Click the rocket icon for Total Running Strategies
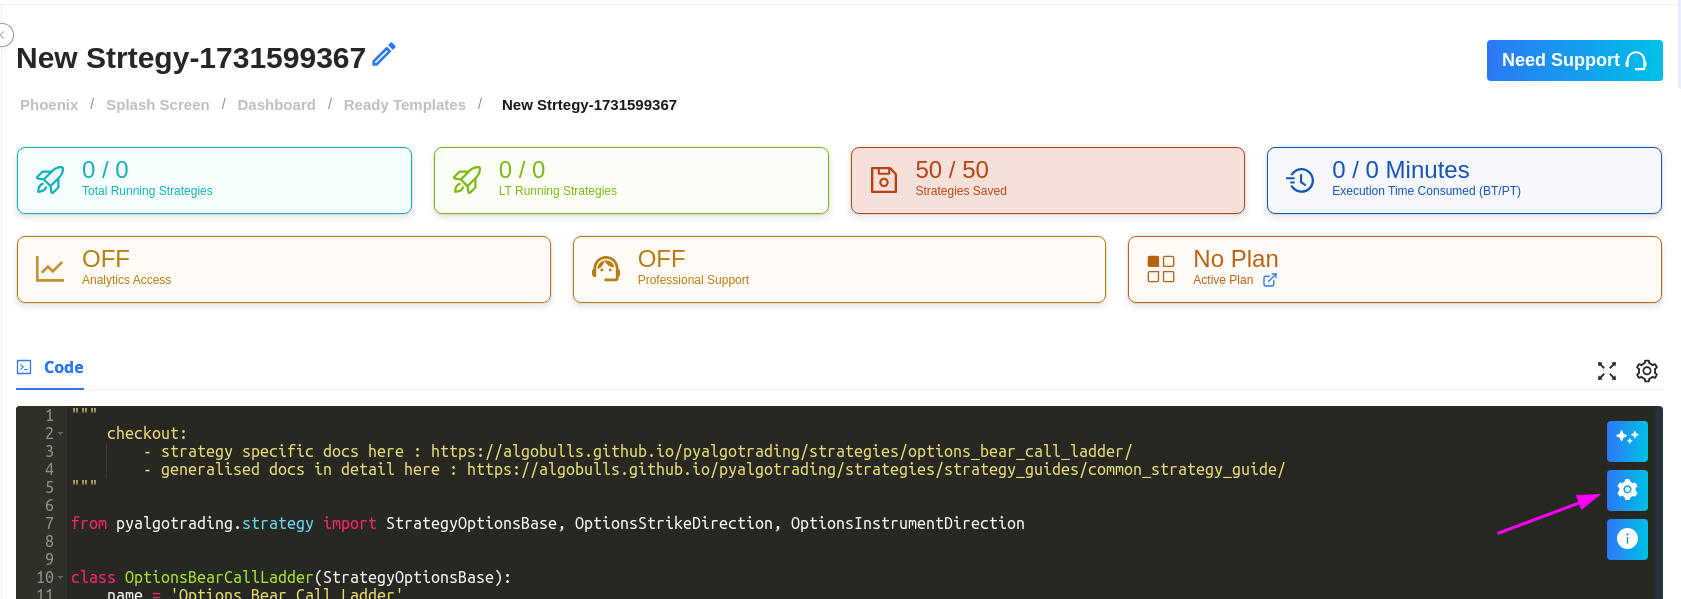1681x599 pixels. [50, 180]
